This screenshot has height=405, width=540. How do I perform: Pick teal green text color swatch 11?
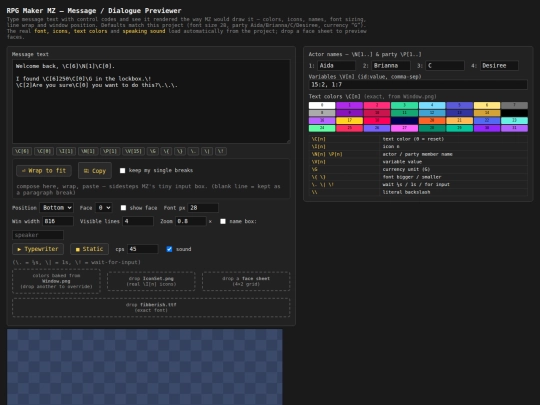point(404,113)
